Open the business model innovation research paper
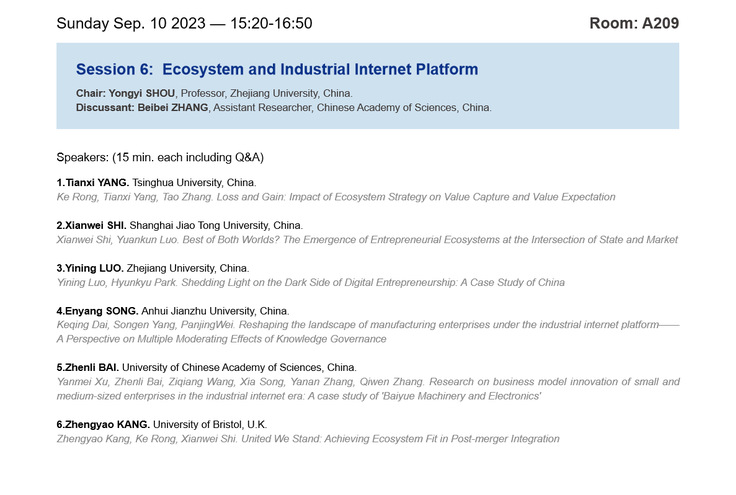This screenshot has width=736, height=495. (367, 389)
